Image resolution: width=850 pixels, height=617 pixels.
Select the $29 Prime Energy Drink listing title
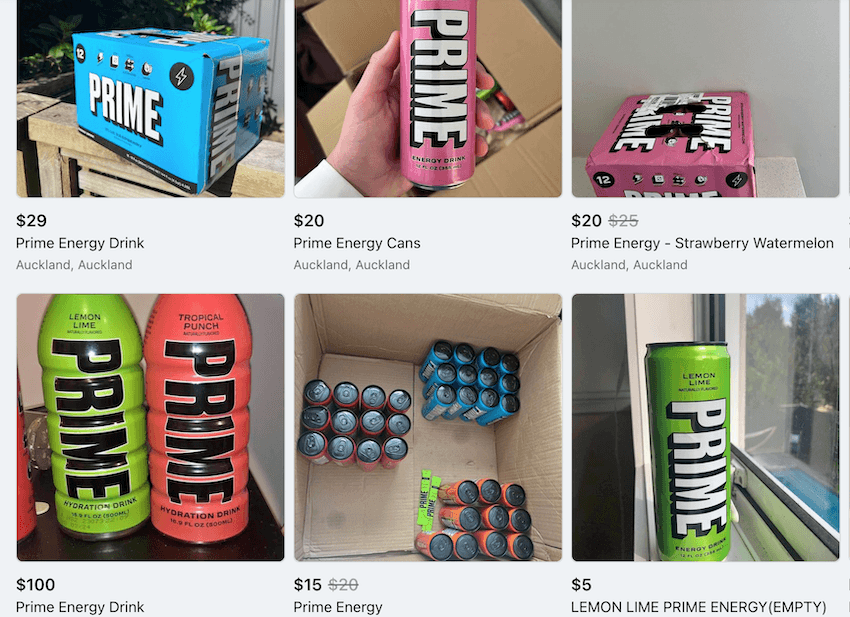(80, 243)
